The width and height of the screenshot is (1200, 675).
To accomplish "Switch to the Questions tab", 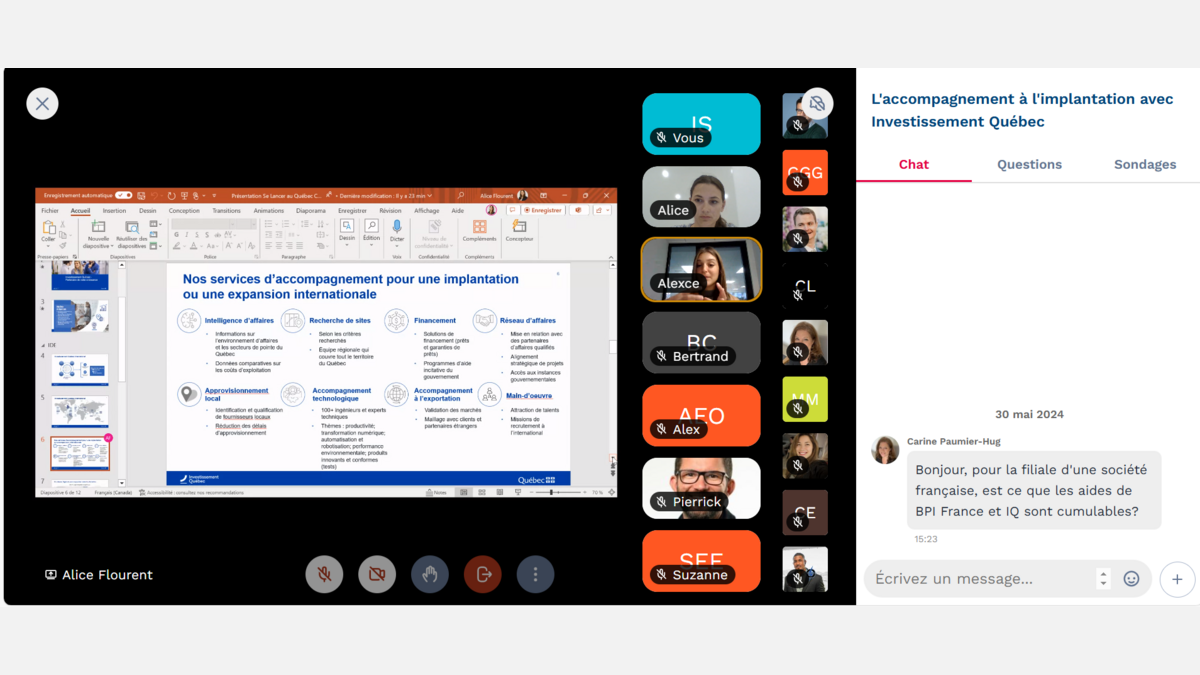I will (x=1029, y=164).
